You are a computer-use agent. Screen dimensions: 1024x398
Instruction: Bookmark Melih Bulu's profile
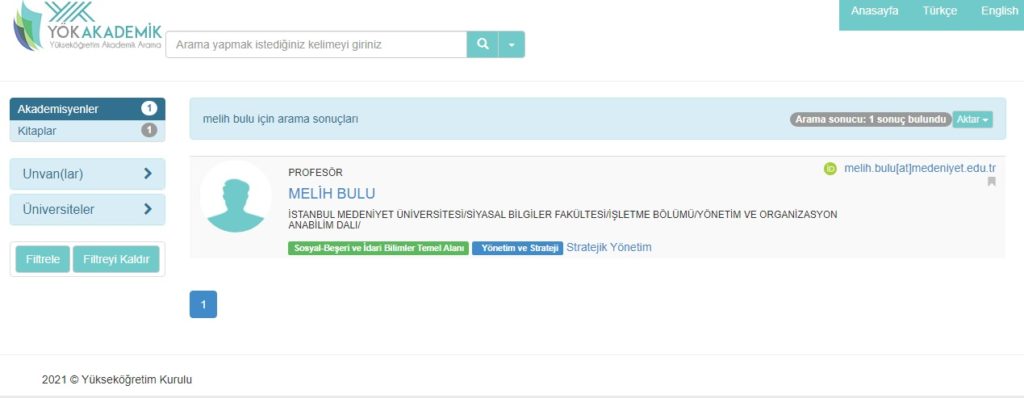pyautogui.click(x=991, y=182)
